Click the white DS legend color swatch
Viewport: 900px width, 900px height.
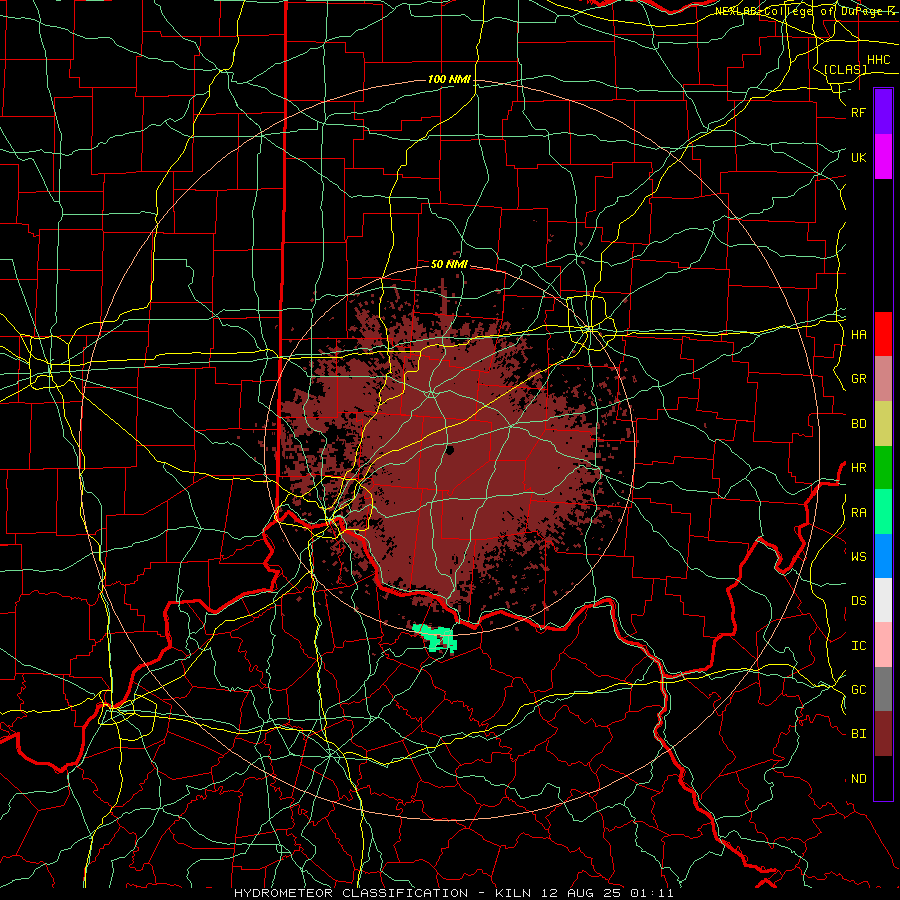(x=883, y=600)
